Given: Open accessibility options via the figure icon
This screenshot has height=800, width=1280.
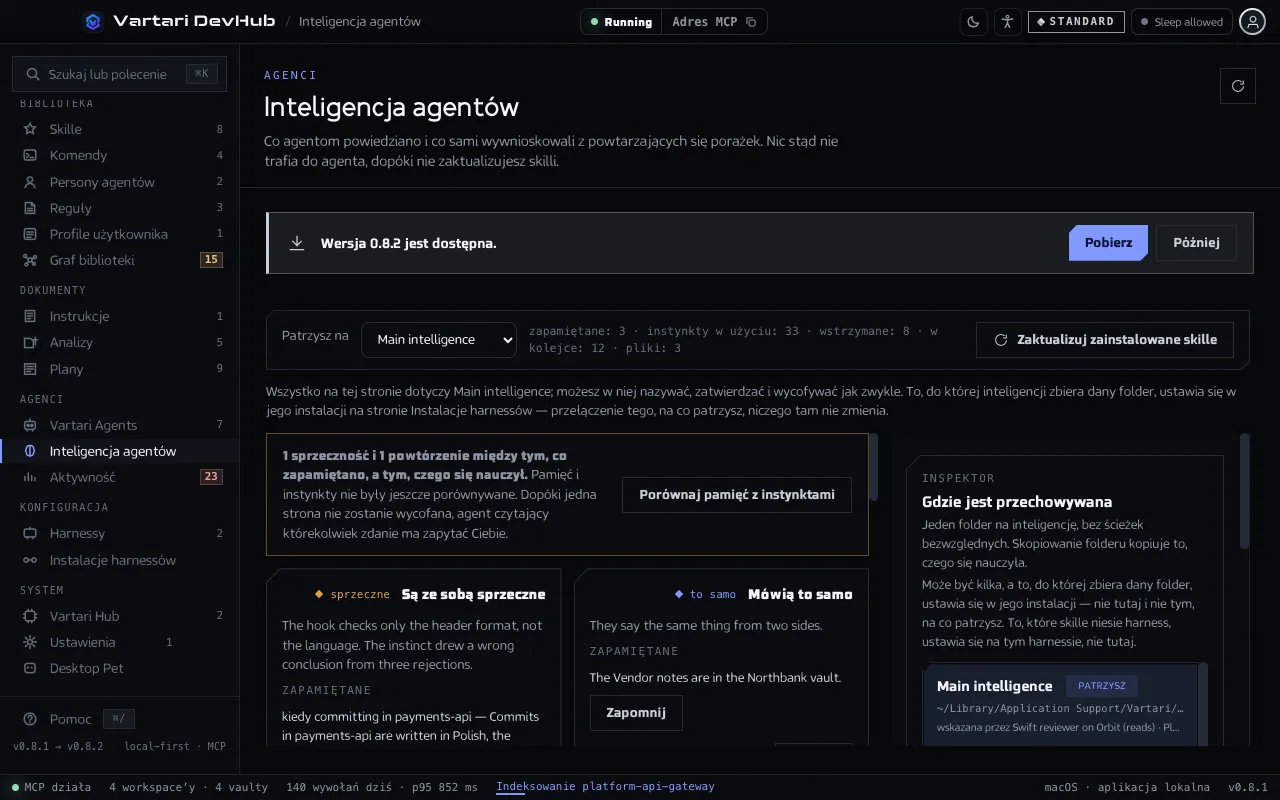Looking at the screenshot, I should pyautogui.click(x=1007, y=22).
